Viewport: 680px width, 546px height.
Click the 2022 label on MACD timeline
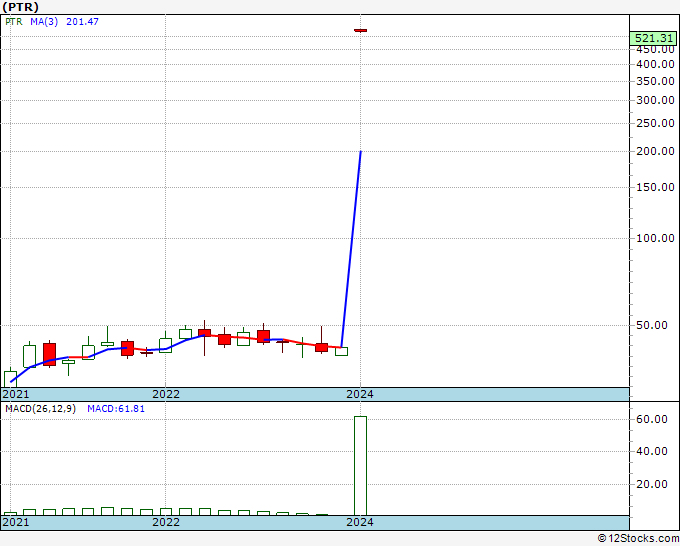click(x=166, y=522)
